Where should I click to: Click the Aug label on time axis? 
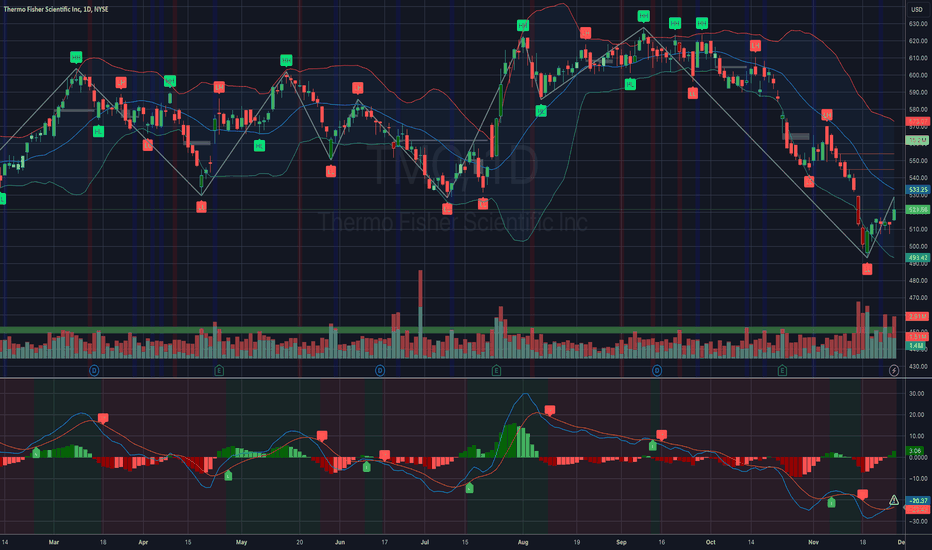click(x=523, y=542)
